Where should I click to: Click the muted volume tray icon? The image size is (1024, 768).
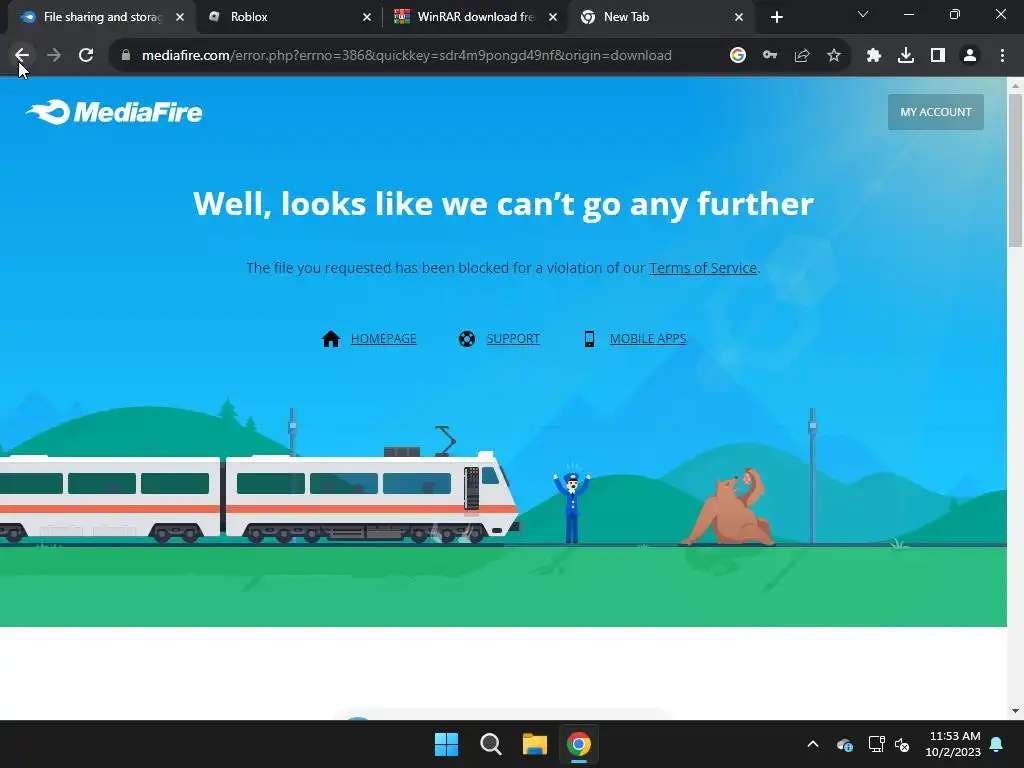[x=902, y=744]
